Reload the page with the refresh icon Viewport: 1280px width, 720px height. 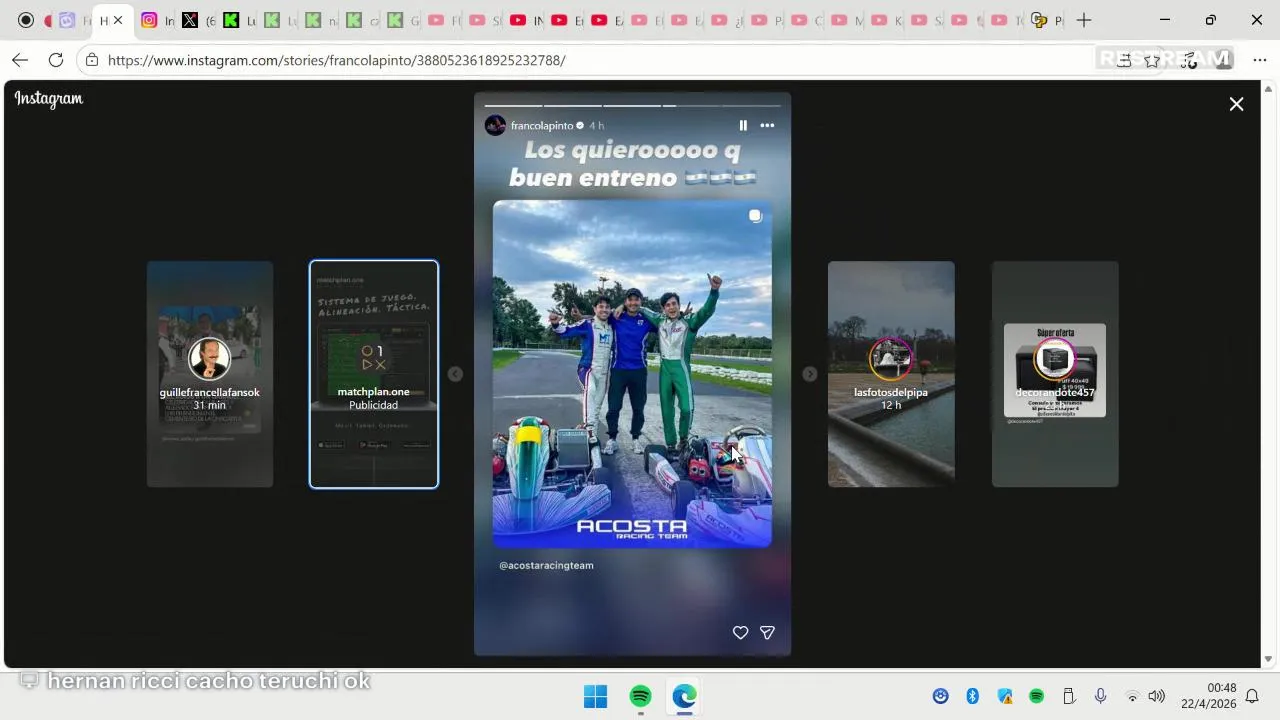[56, 60]
